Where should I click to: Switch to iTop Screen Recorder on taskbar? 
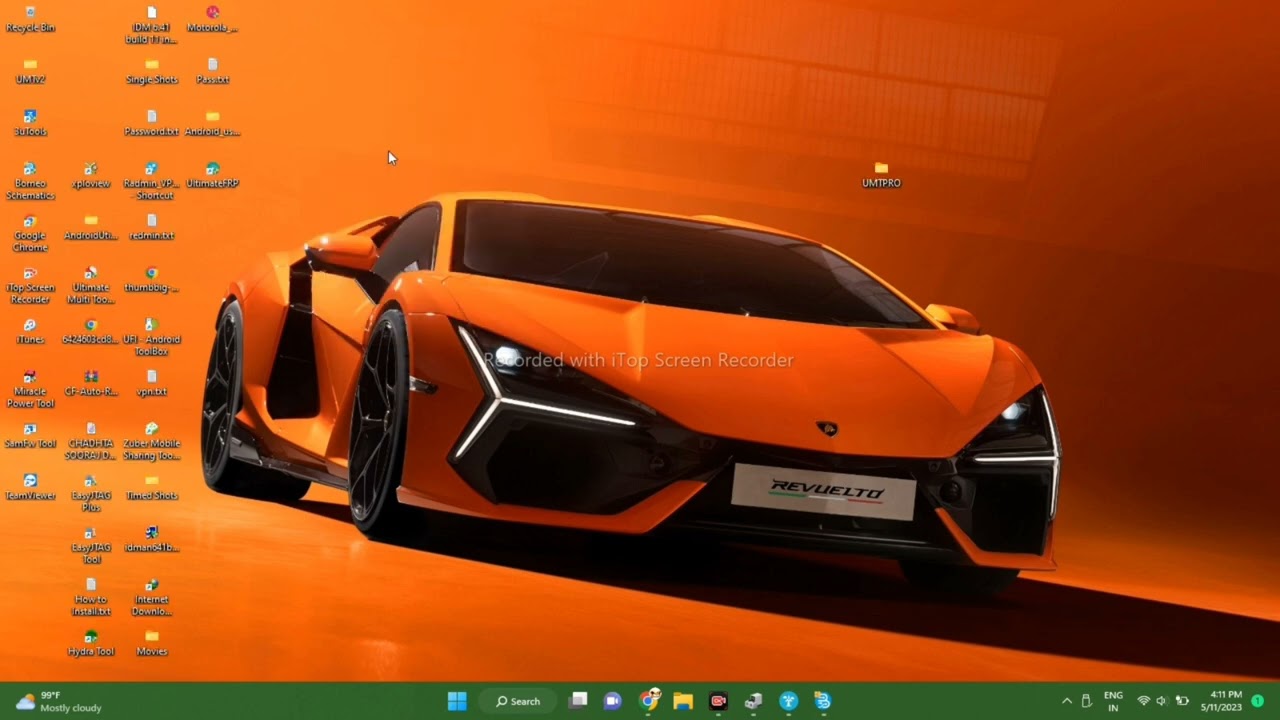(x=718, y=701)
